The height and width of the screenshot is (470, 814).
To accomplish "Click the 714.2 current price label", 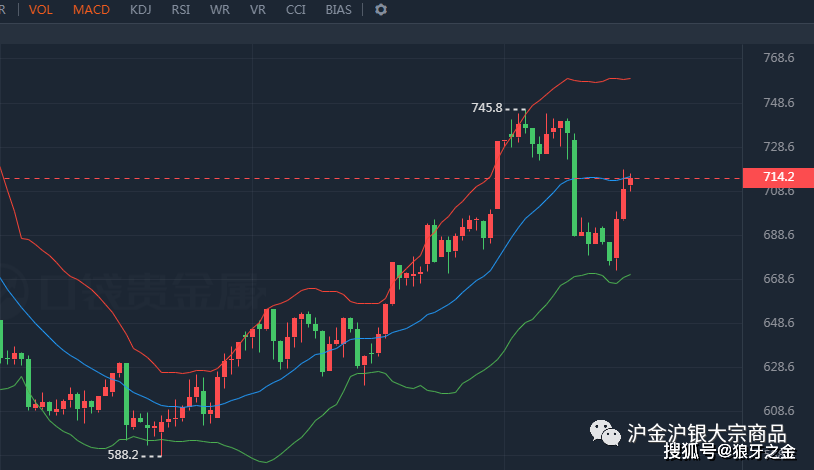I will [778, 177].
